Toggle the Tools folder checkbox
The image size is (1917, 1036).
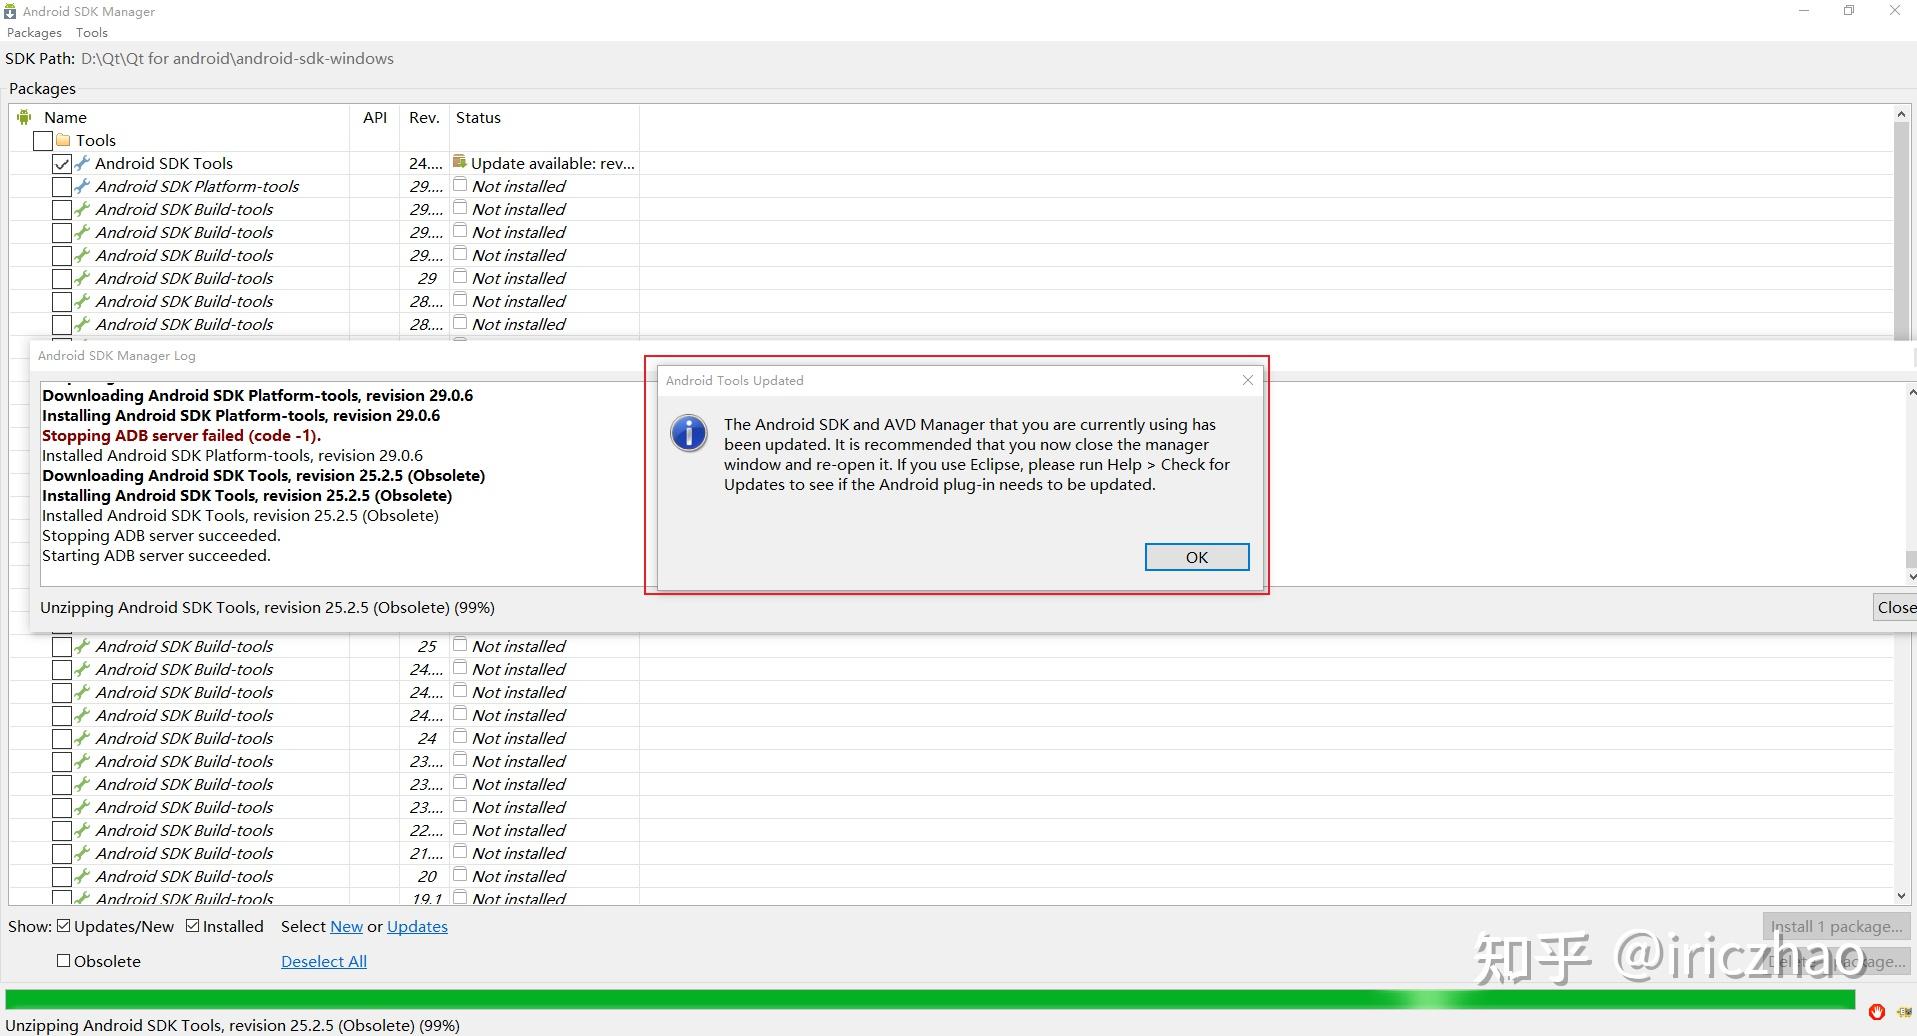click(43, 141)
